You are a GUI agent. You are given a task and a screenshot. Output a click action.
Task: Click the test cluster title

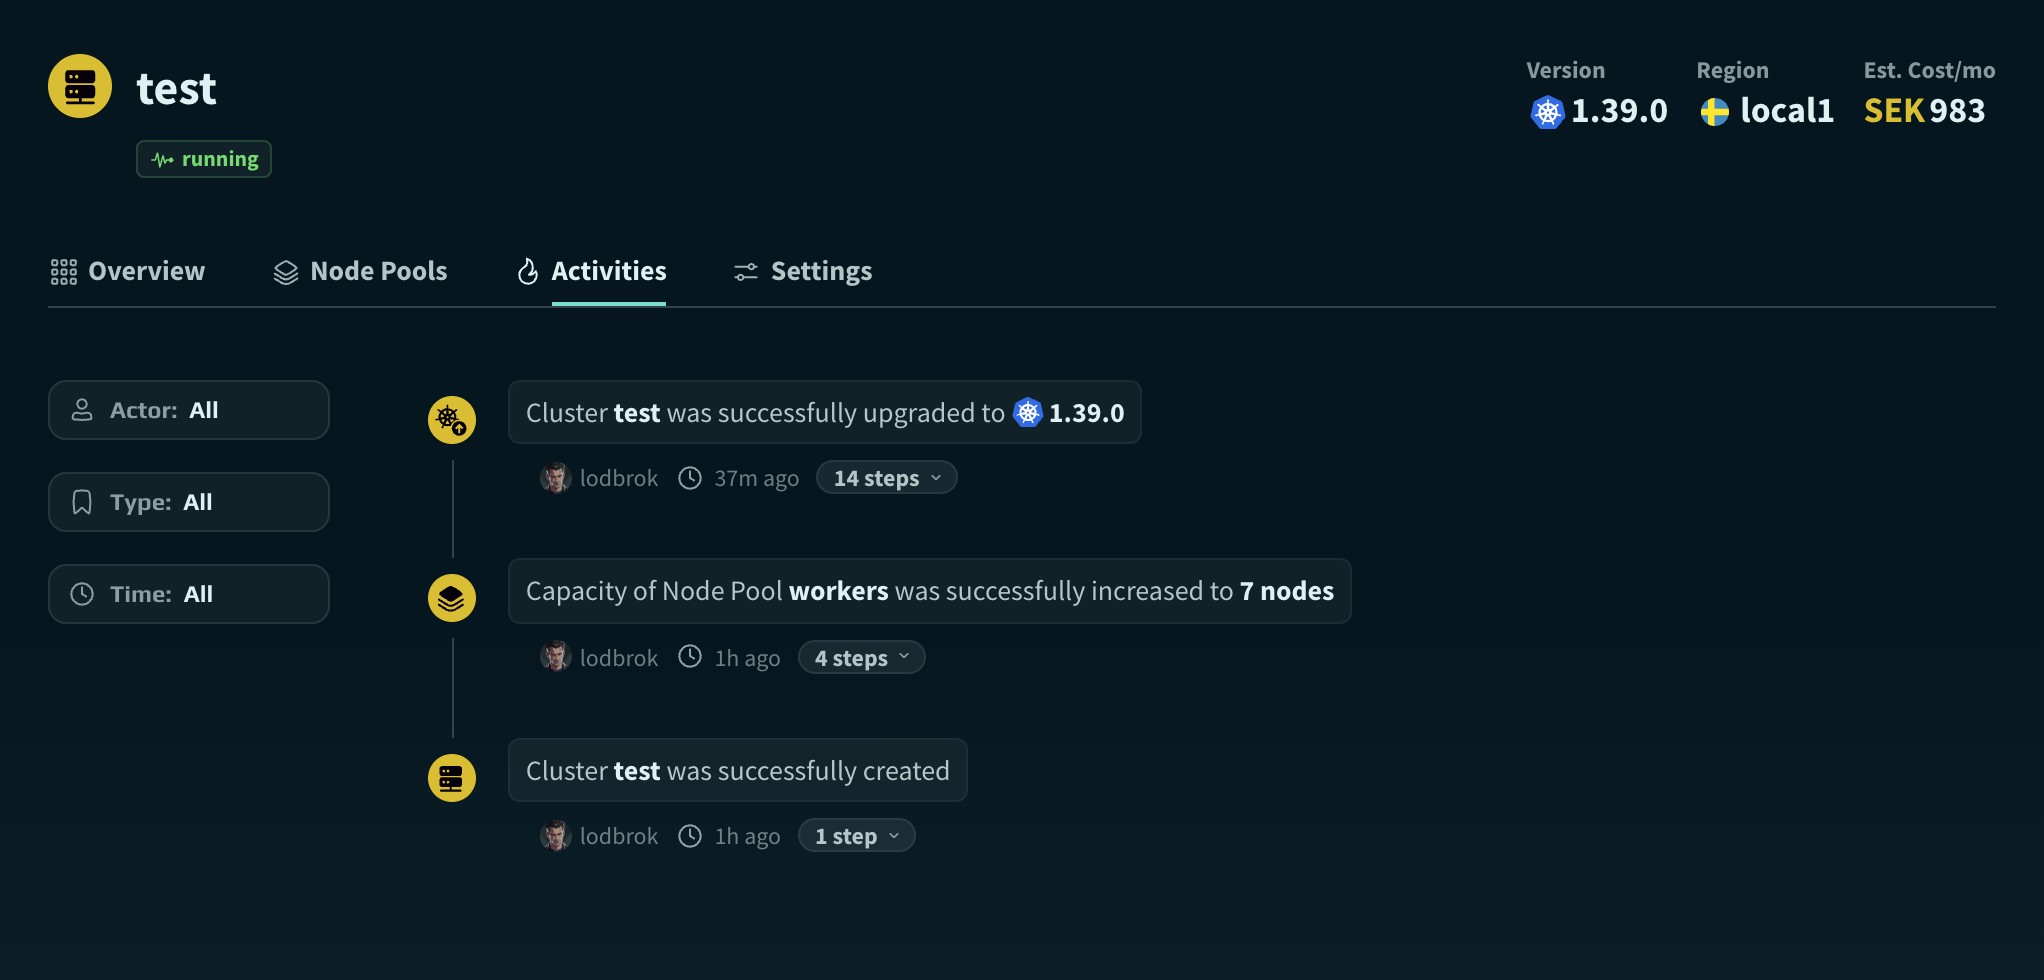coord(176,88)
